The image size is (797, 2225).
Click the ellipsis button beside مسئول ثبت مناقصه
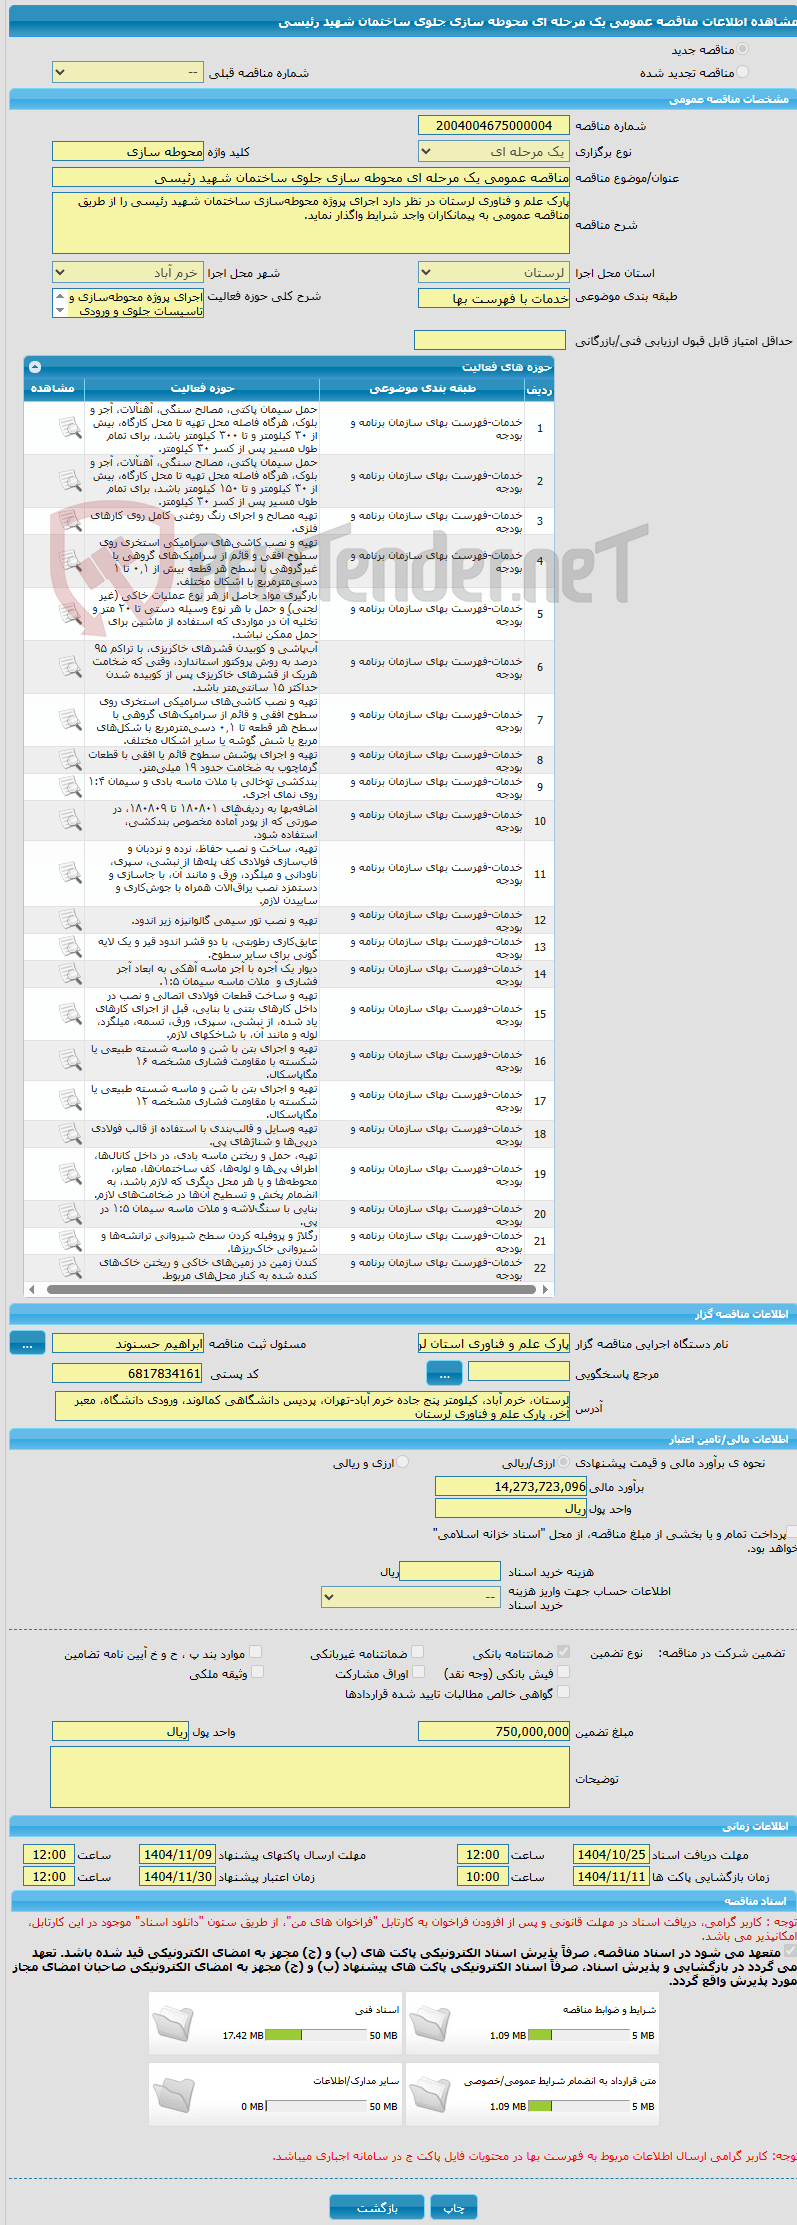click(27, 1344)
